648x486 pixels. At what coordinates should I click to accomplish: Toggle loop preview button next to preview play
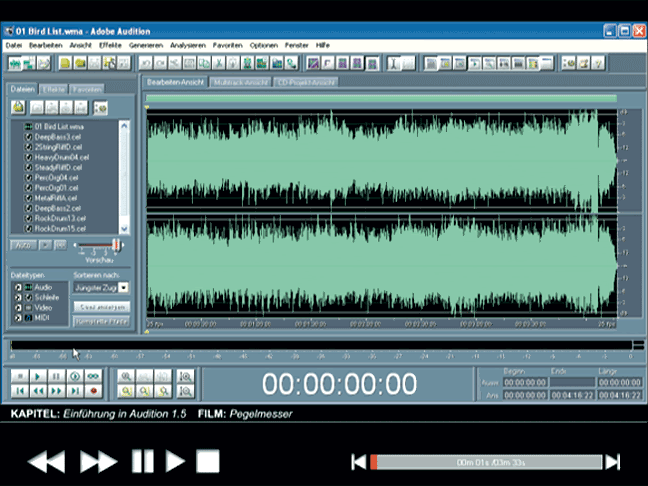pos(60,245)
